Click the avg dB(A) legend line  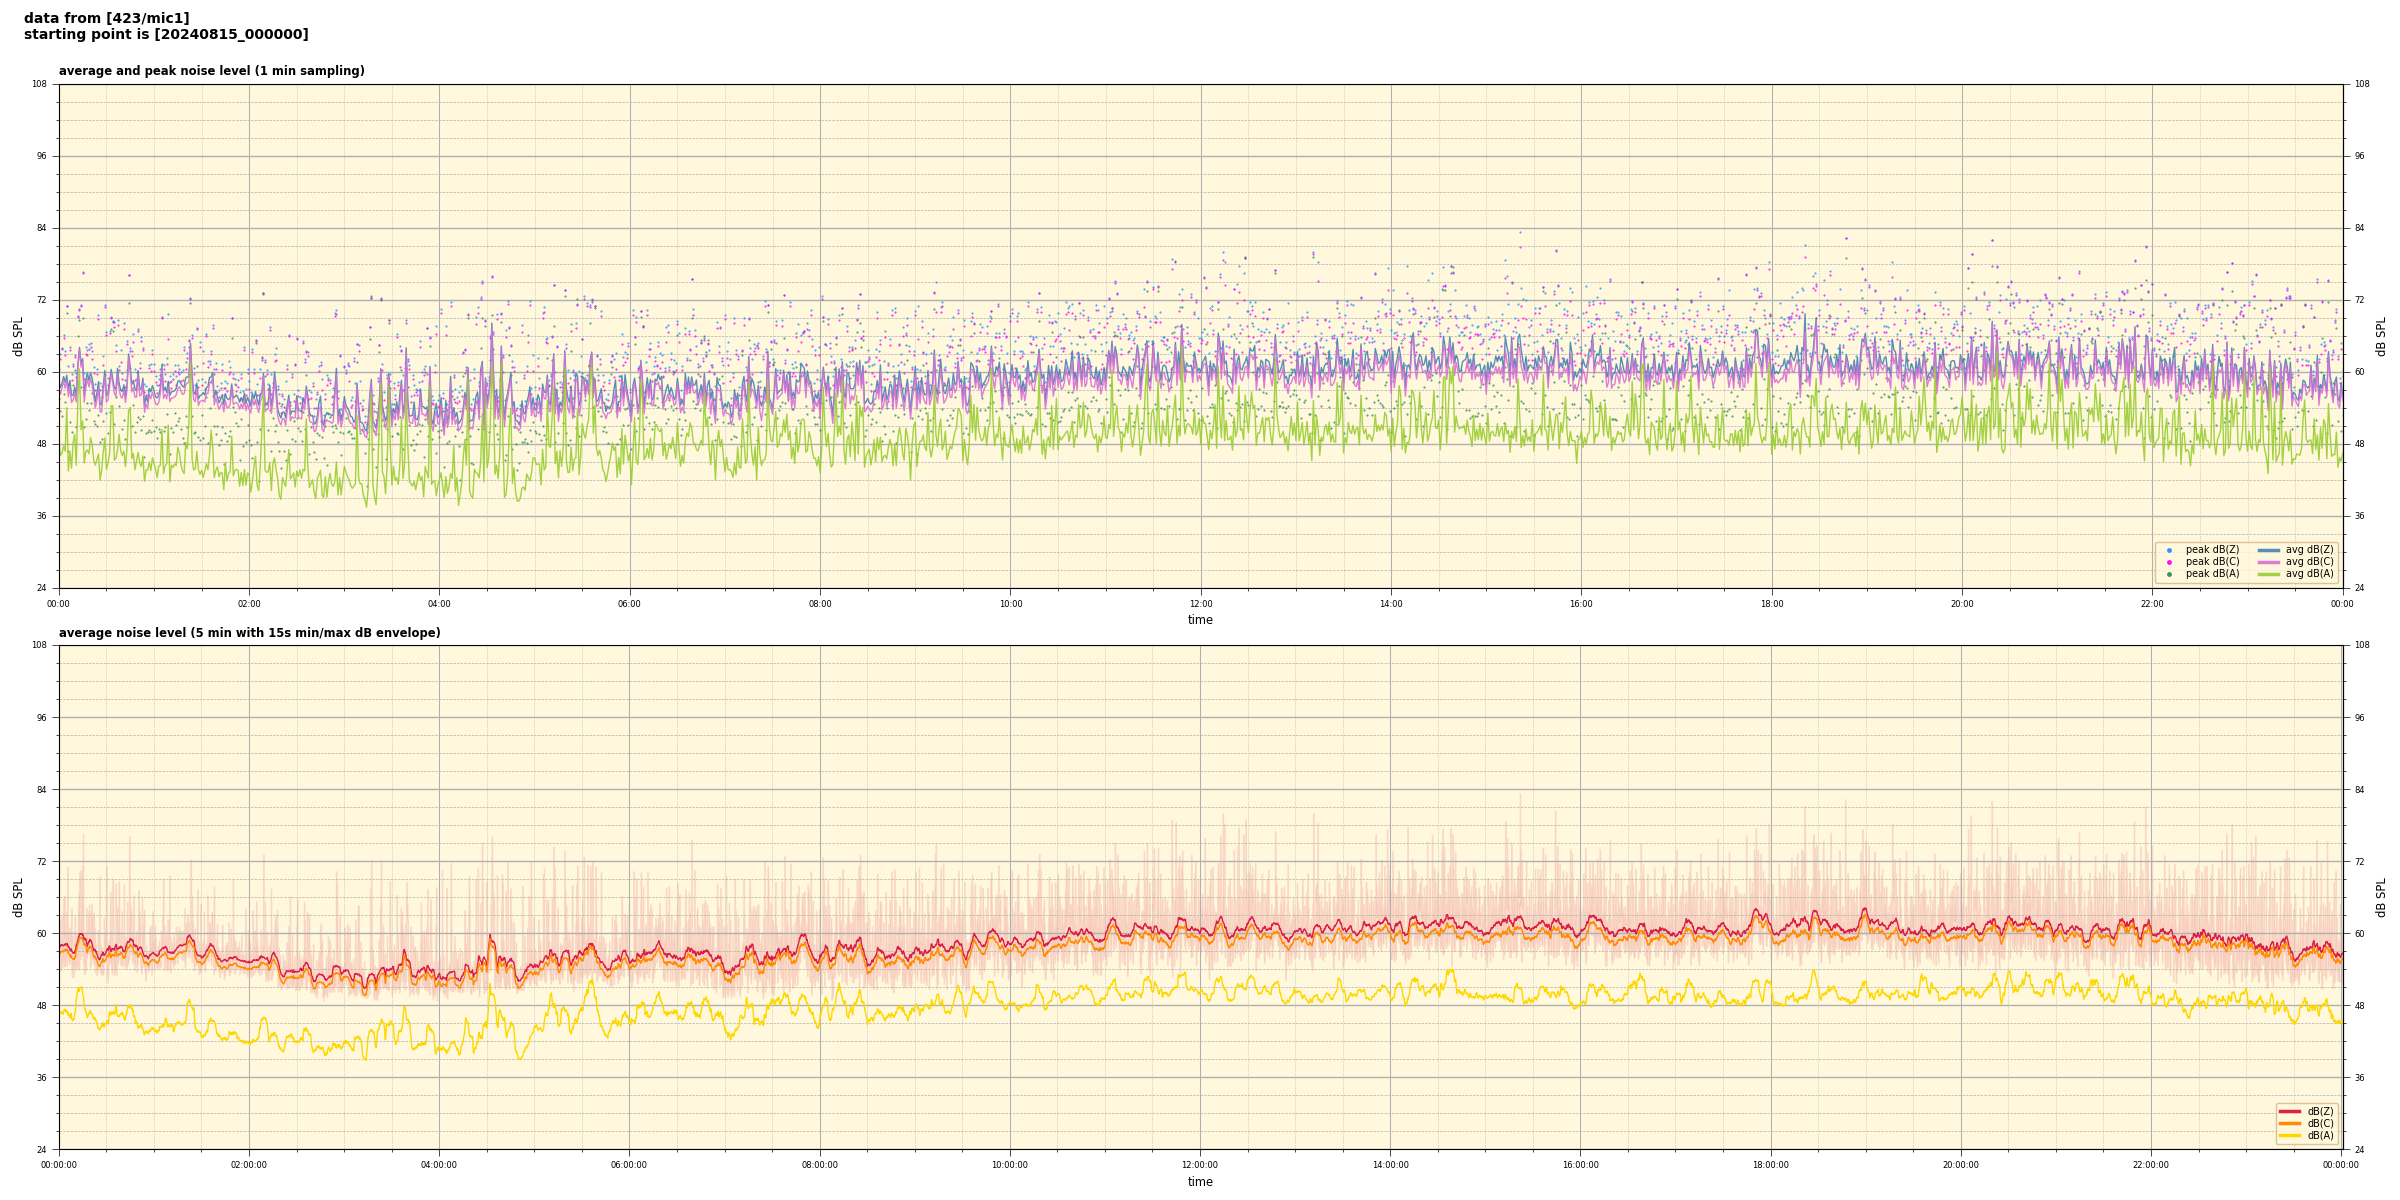2269,574
